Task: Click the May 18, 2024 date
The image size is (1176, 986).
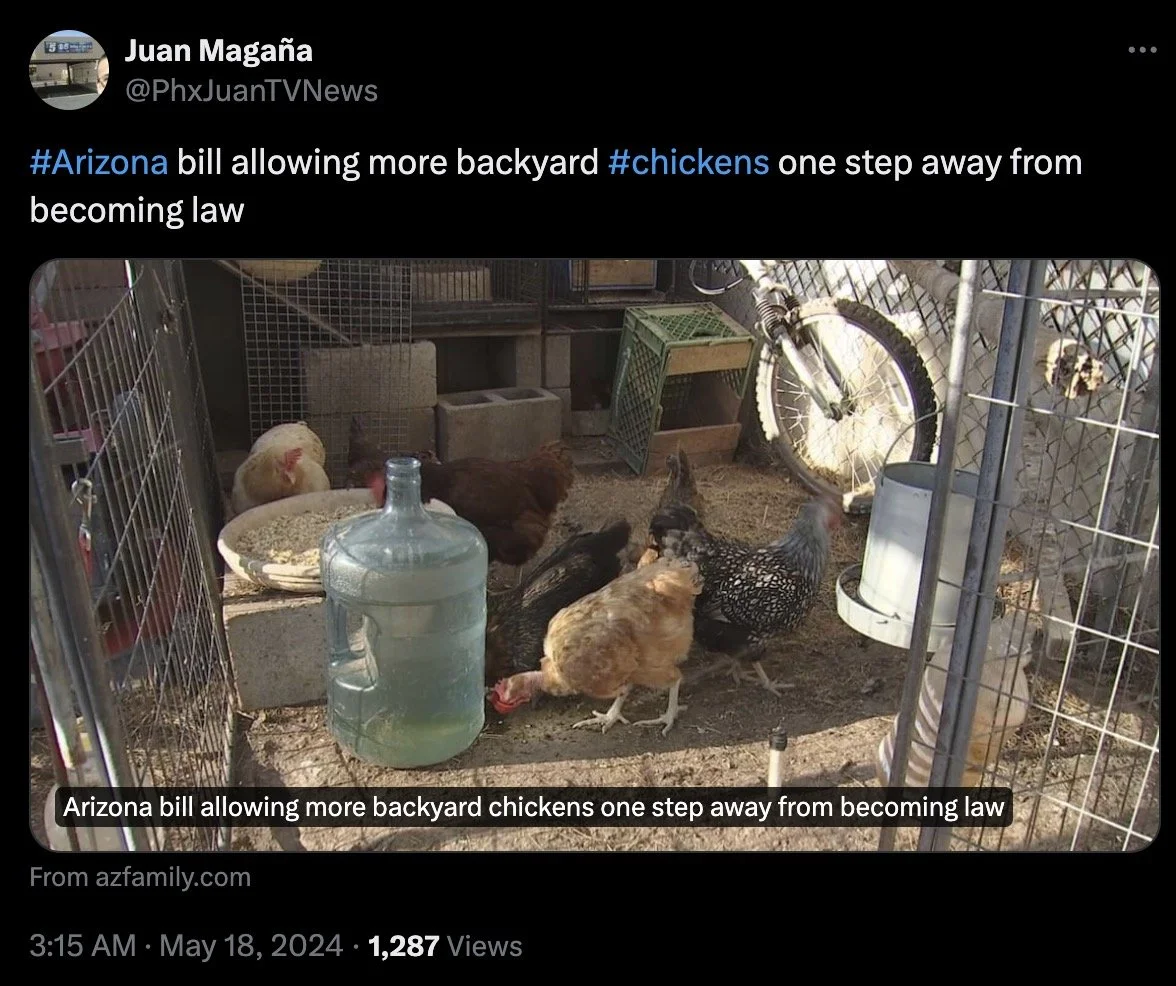Action: [250, 946]
